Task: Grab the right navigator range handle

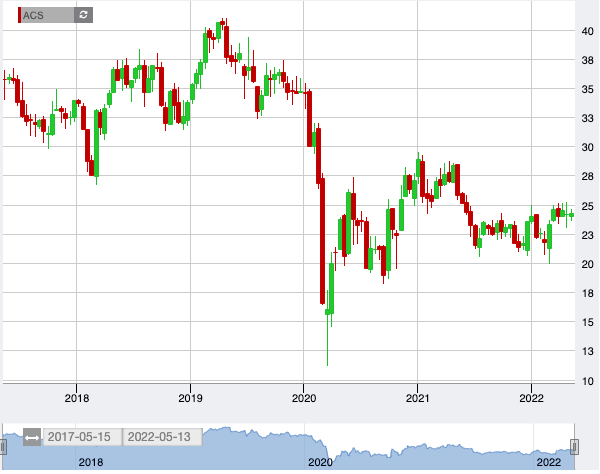Action: coord(574,447)
